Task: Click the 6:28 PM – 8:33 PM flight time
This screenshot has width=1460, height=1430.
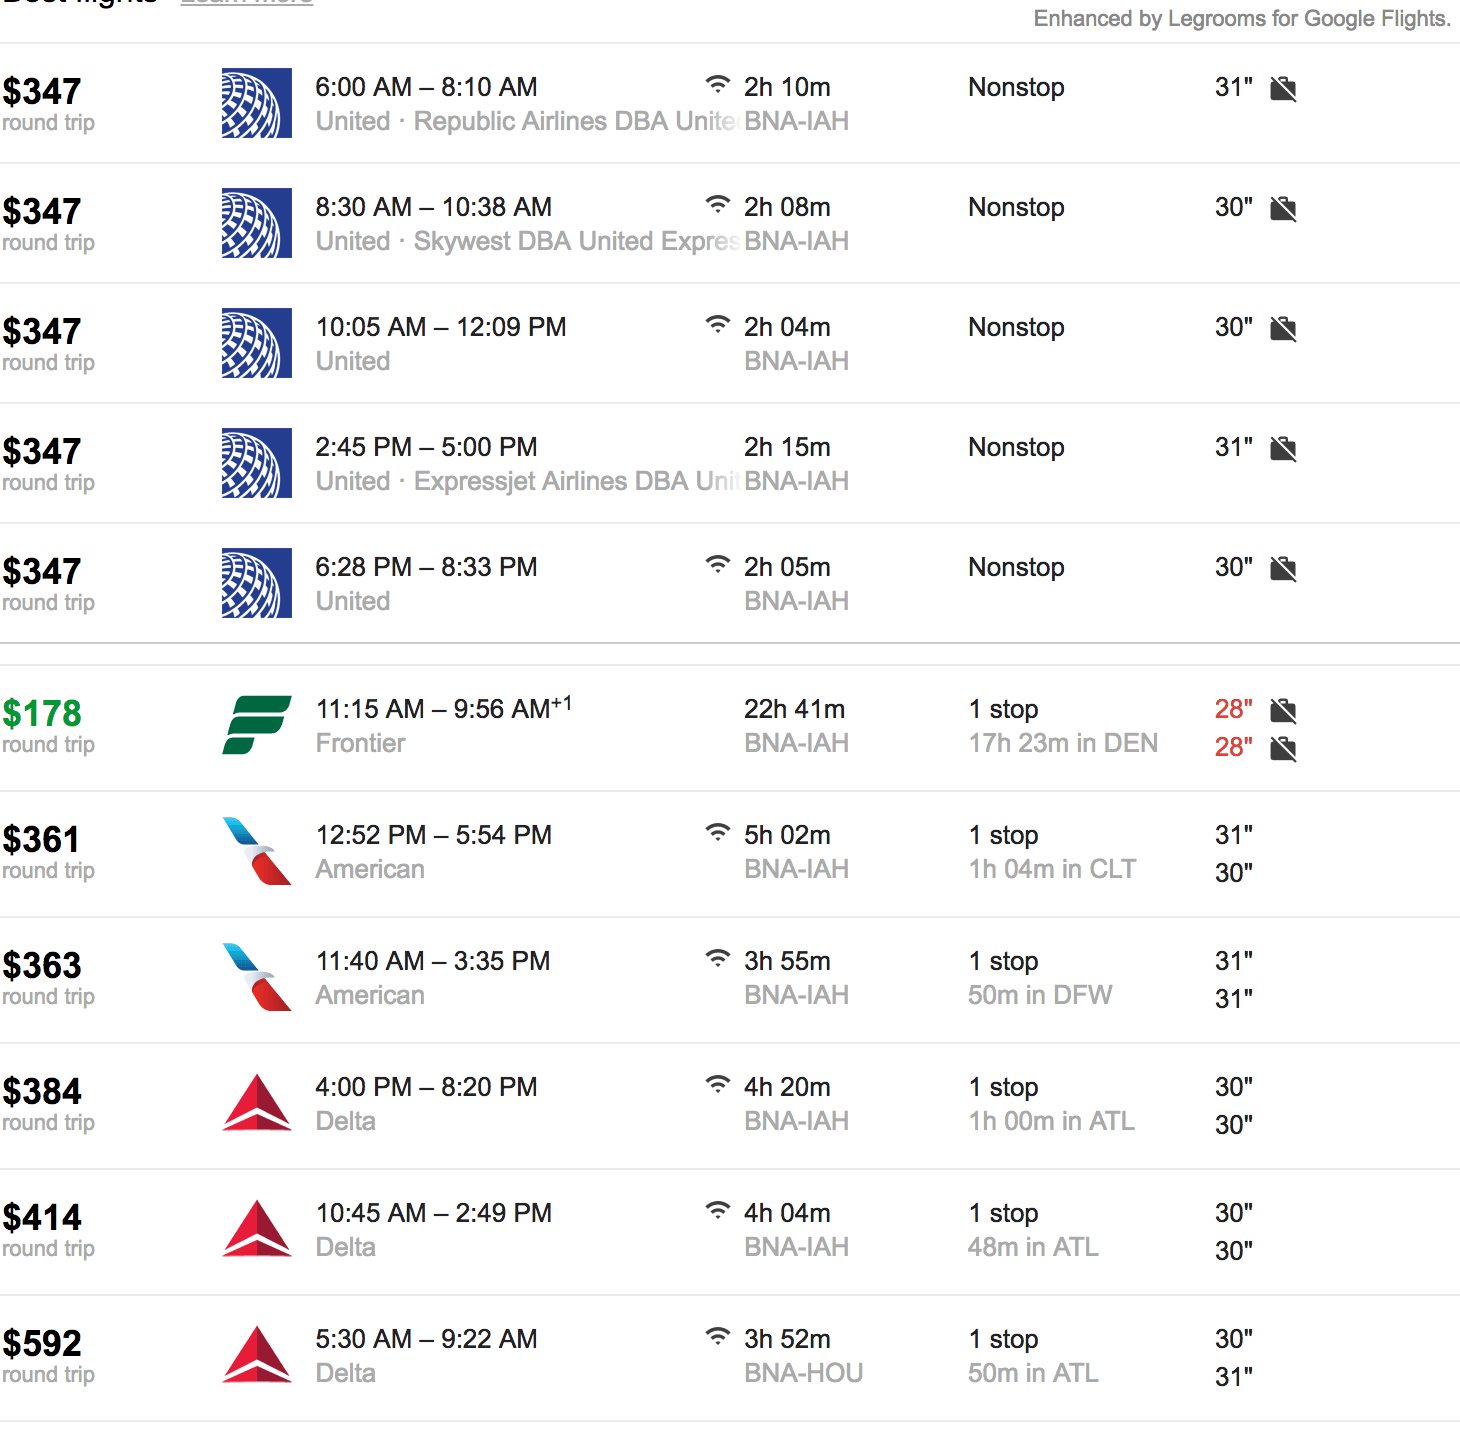Action: tap(427, 567)
